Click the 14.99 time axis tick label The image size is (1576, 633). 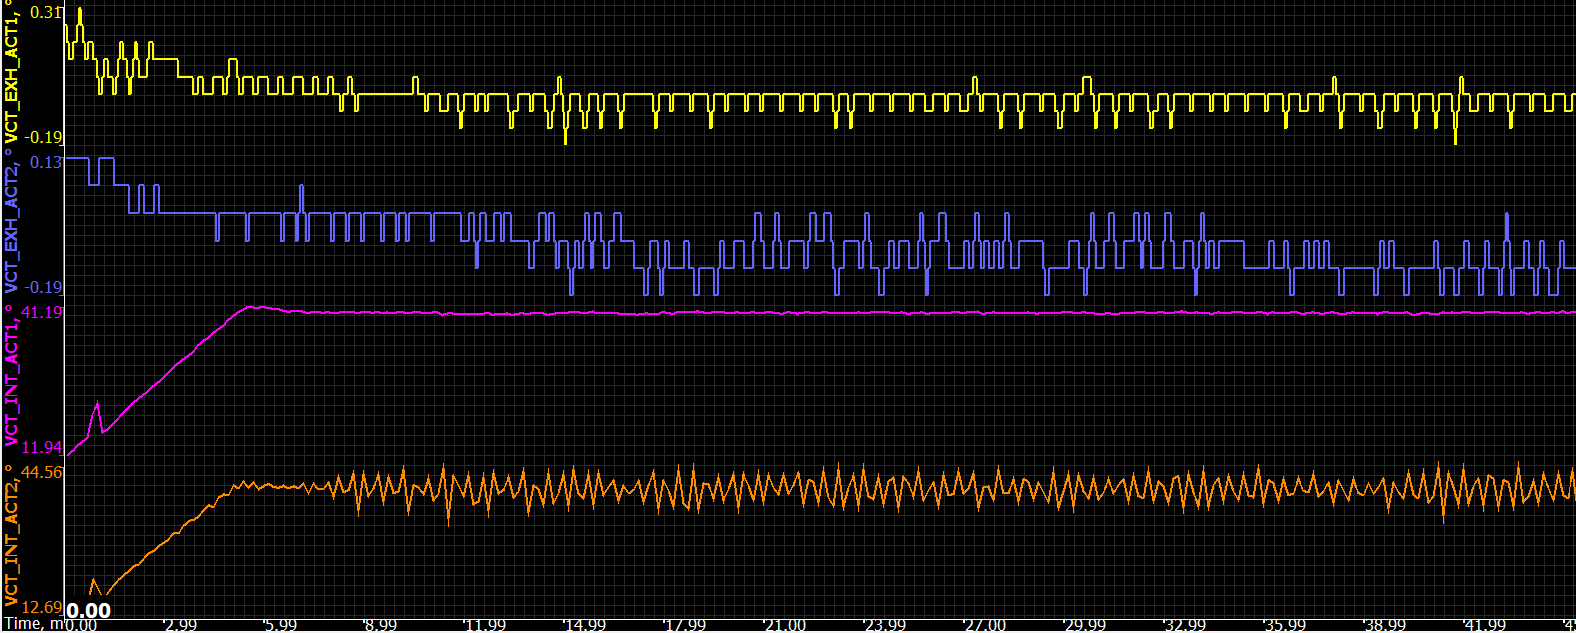[x=584, y=625]
